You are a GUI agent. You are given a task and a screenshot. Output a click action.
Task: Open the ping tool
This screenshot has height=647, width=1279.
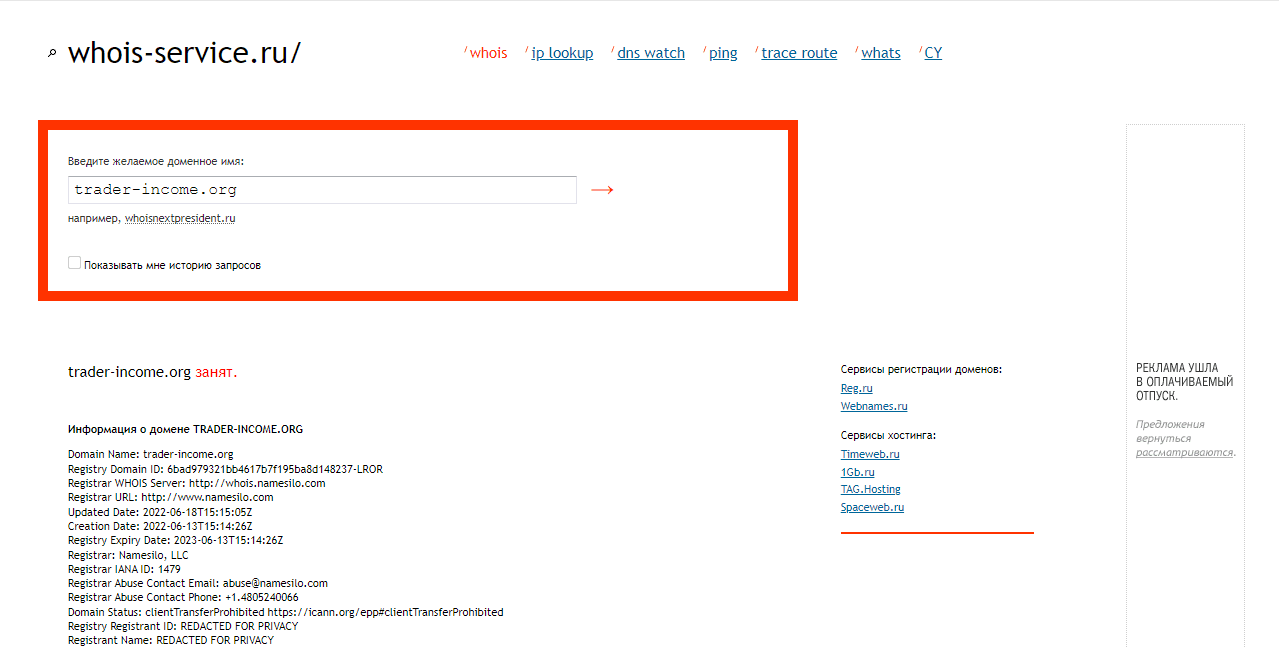tap(723, 53)
